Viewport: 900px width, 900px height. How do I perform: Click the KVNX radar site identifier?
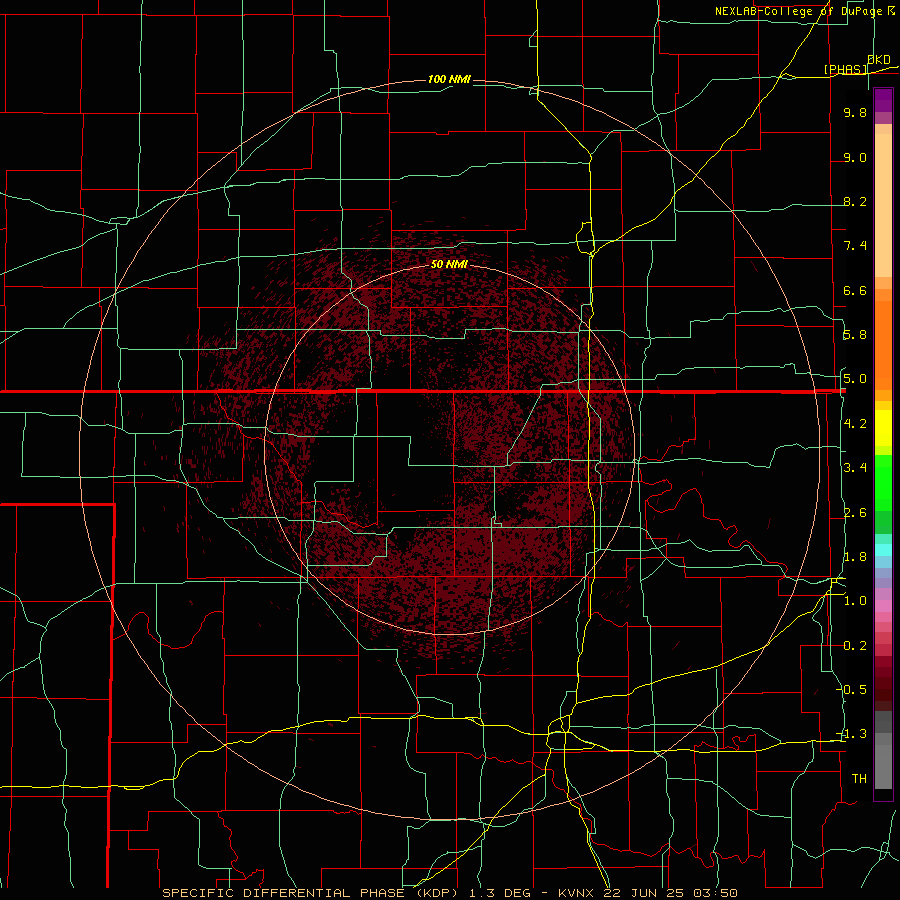(577, 893)
